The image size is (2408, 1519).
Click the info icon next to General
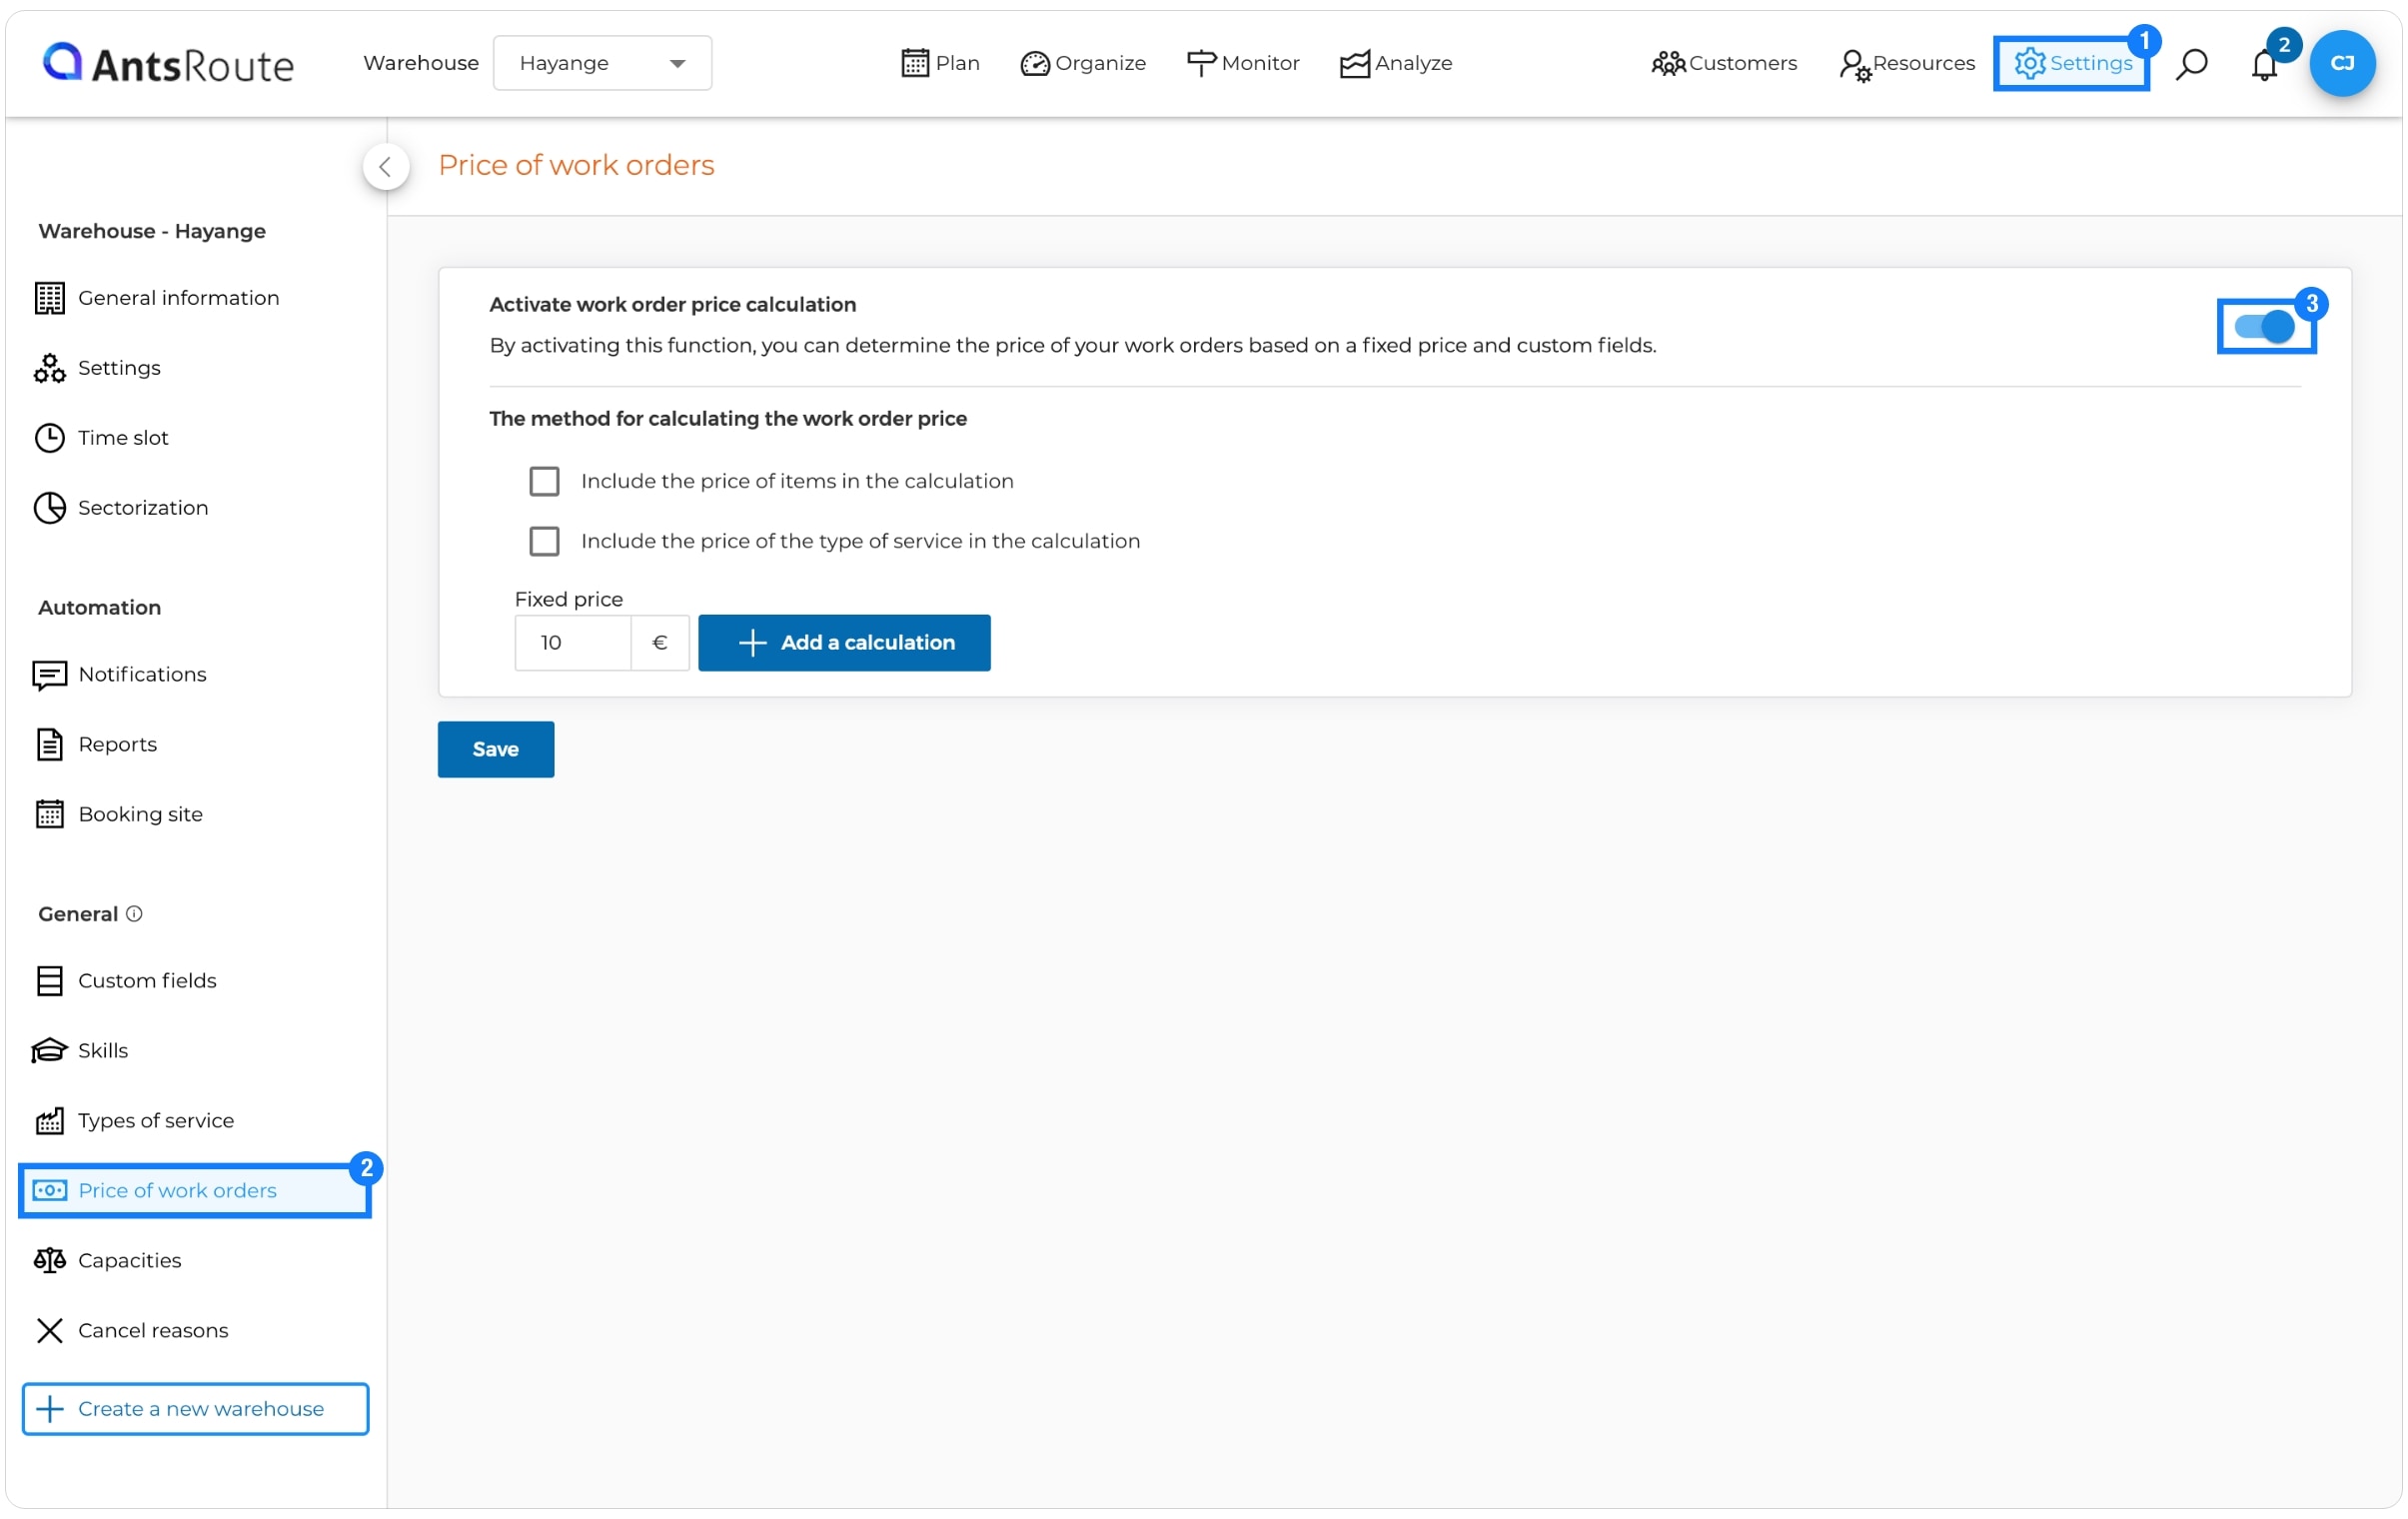(x=135, y=914)
